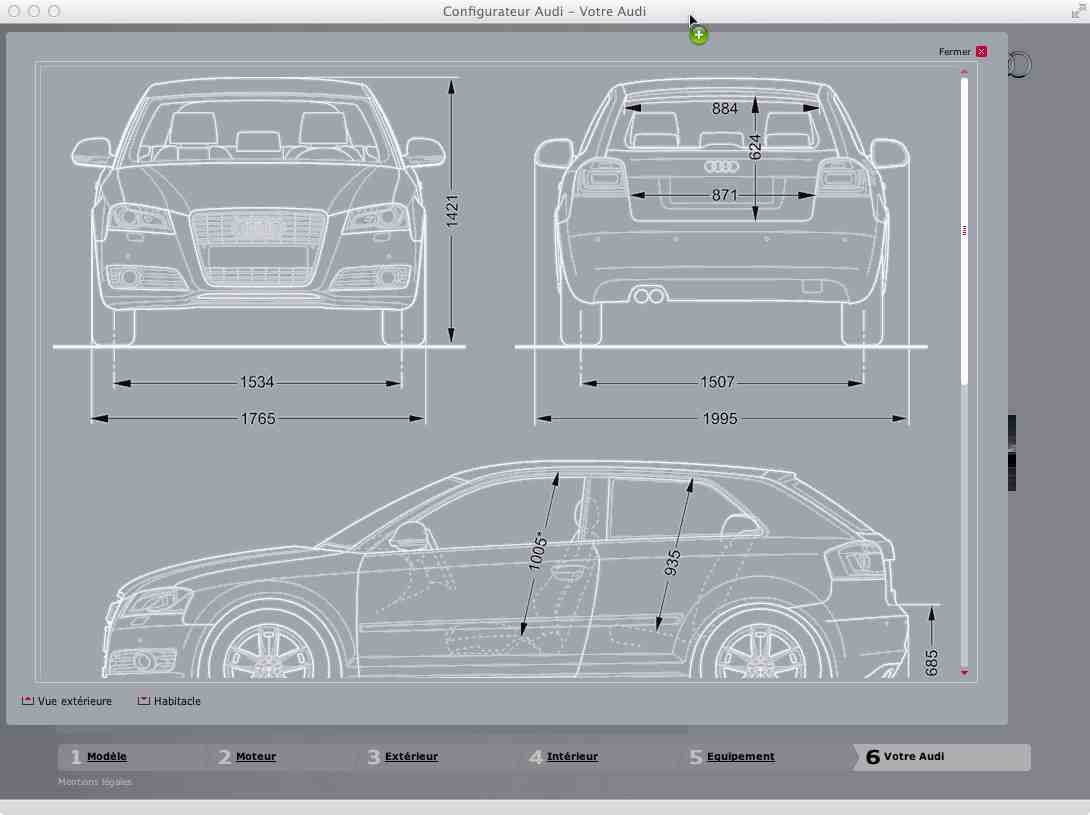This screenshot has width=1090, height=815.
Task: Click the 685 loading height value
Action: pos(932,663)
